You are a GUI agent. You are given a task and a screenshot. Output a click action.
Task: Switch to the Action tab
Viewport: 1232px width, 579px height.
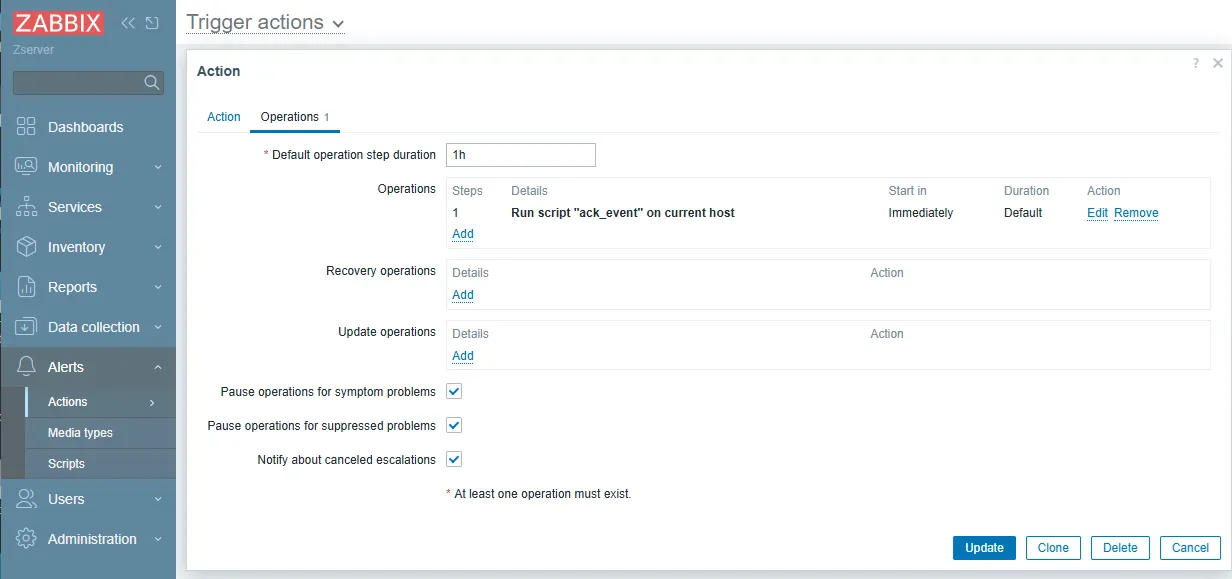(223, 117)
